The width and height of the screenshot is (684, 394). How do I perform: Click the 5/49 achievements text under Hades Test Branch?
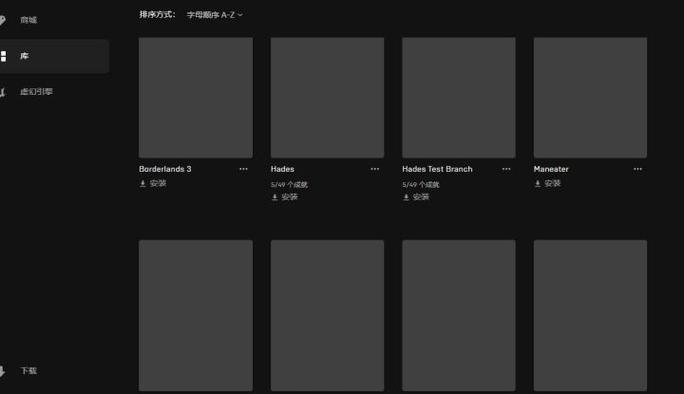click(x=421, y=185)
